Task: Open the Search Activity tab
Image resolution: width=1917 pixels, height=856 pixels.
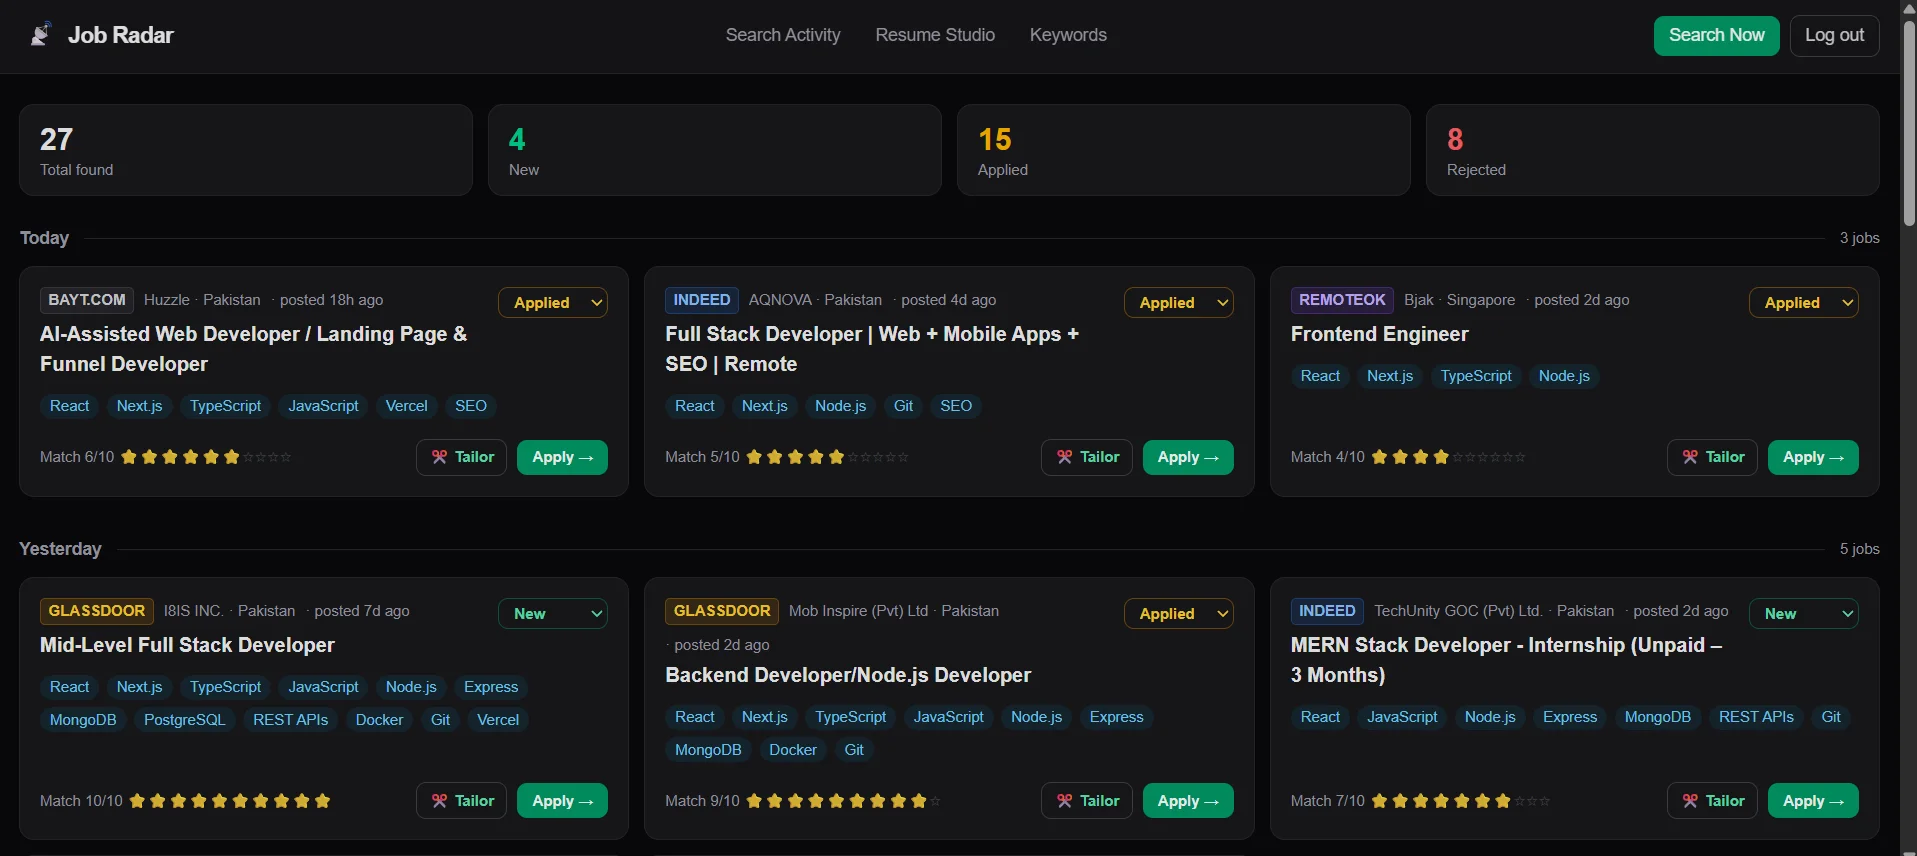Action: pos(783,35)
